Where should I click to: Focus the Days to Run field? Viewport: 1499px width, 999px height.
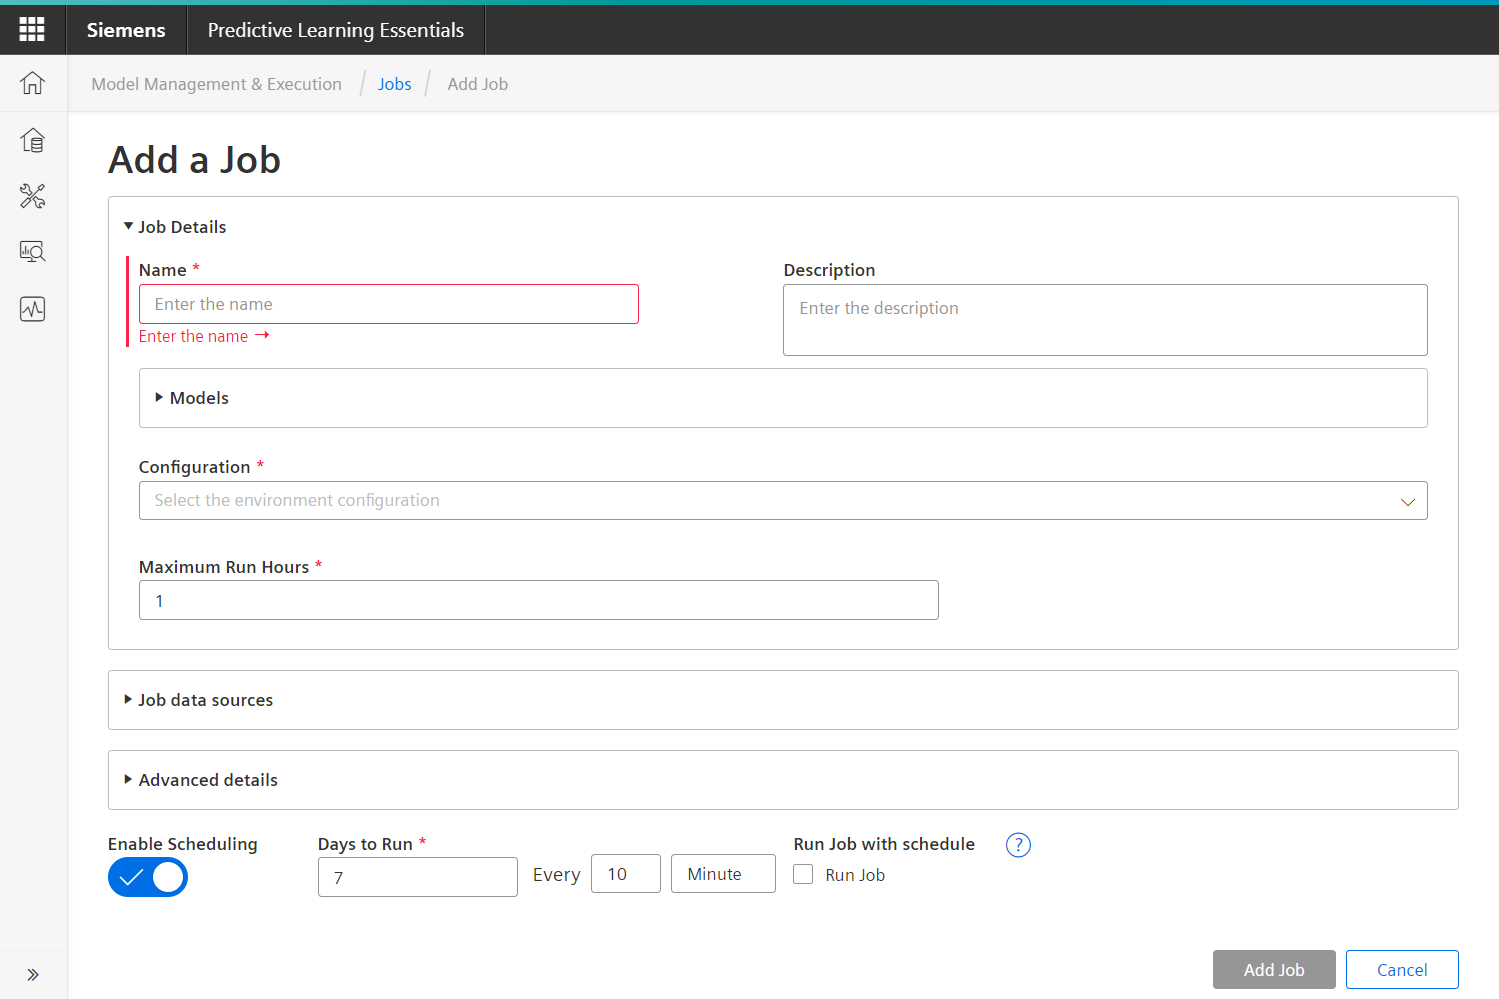418,877
